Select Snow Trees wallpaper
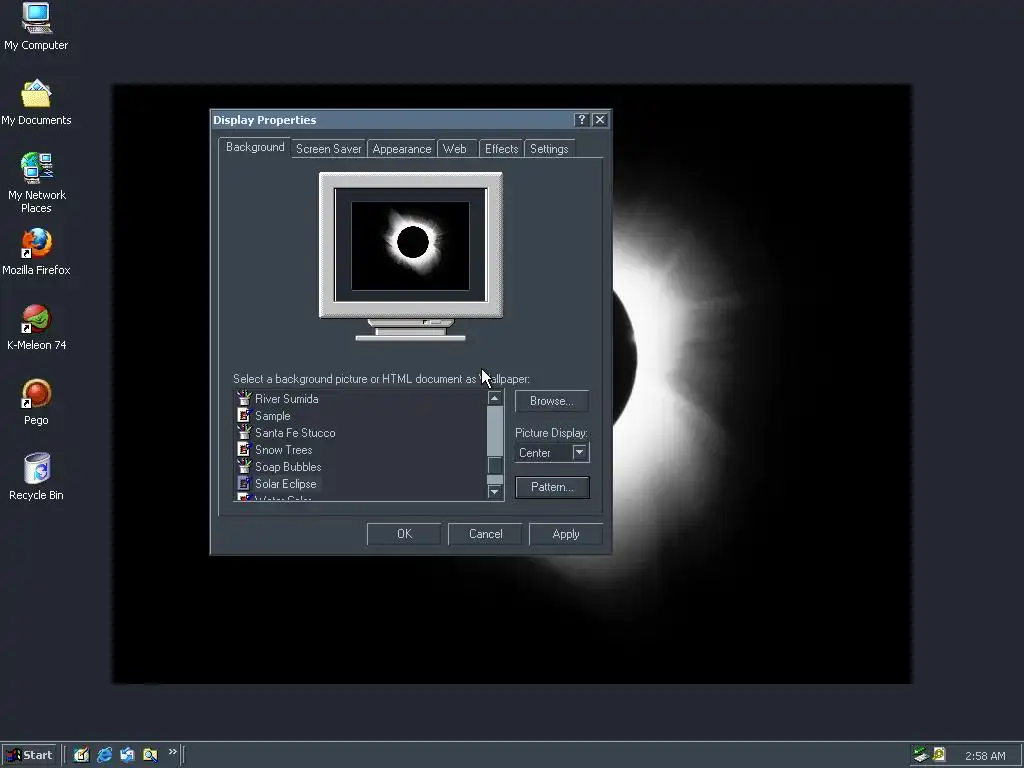Screen dimensions: 1024x768 pos(283,449)
